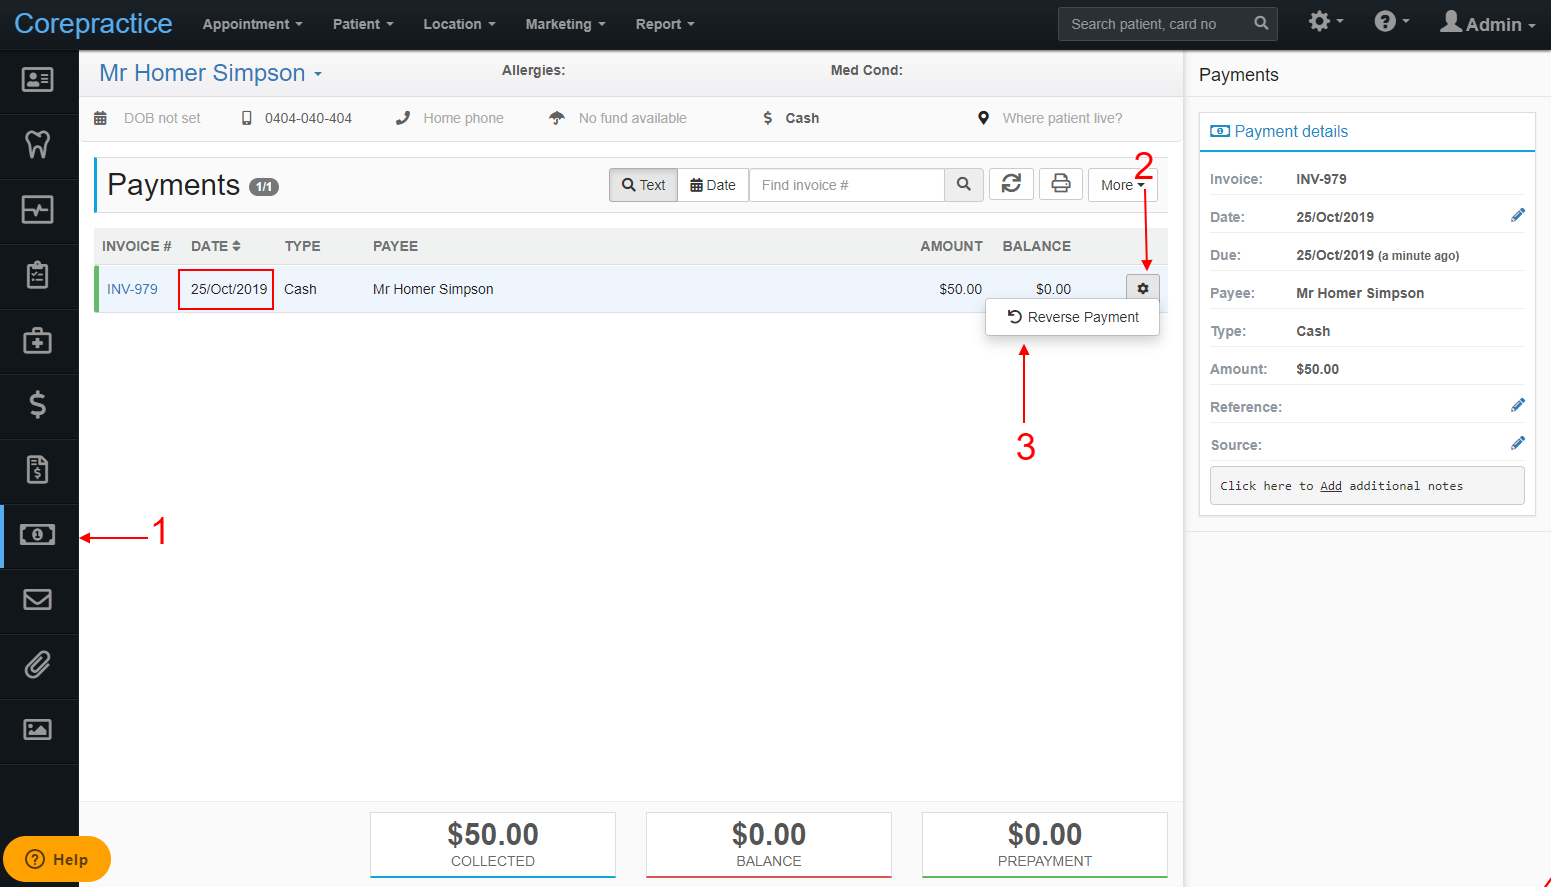The image size is (1551, 887).
Task: Click the Find invoice # field
Action: (847, 185)
